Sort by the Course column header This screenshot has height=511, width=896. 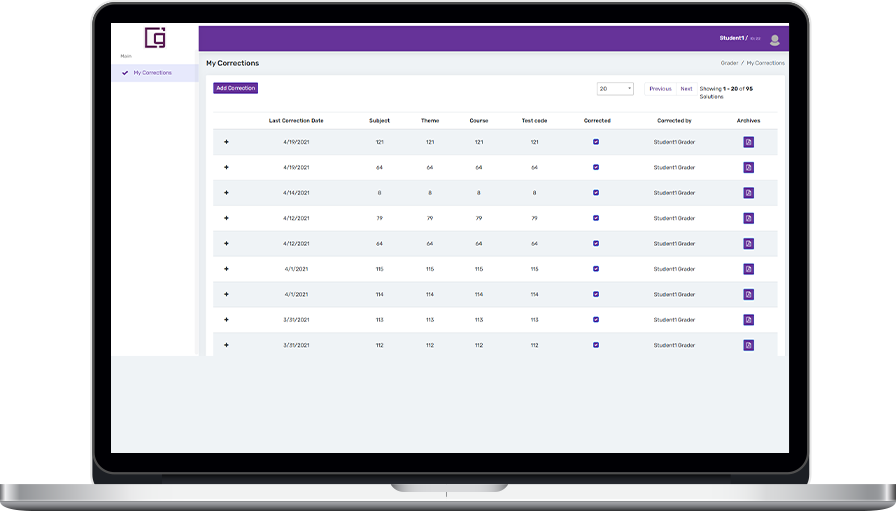(479, 121)
